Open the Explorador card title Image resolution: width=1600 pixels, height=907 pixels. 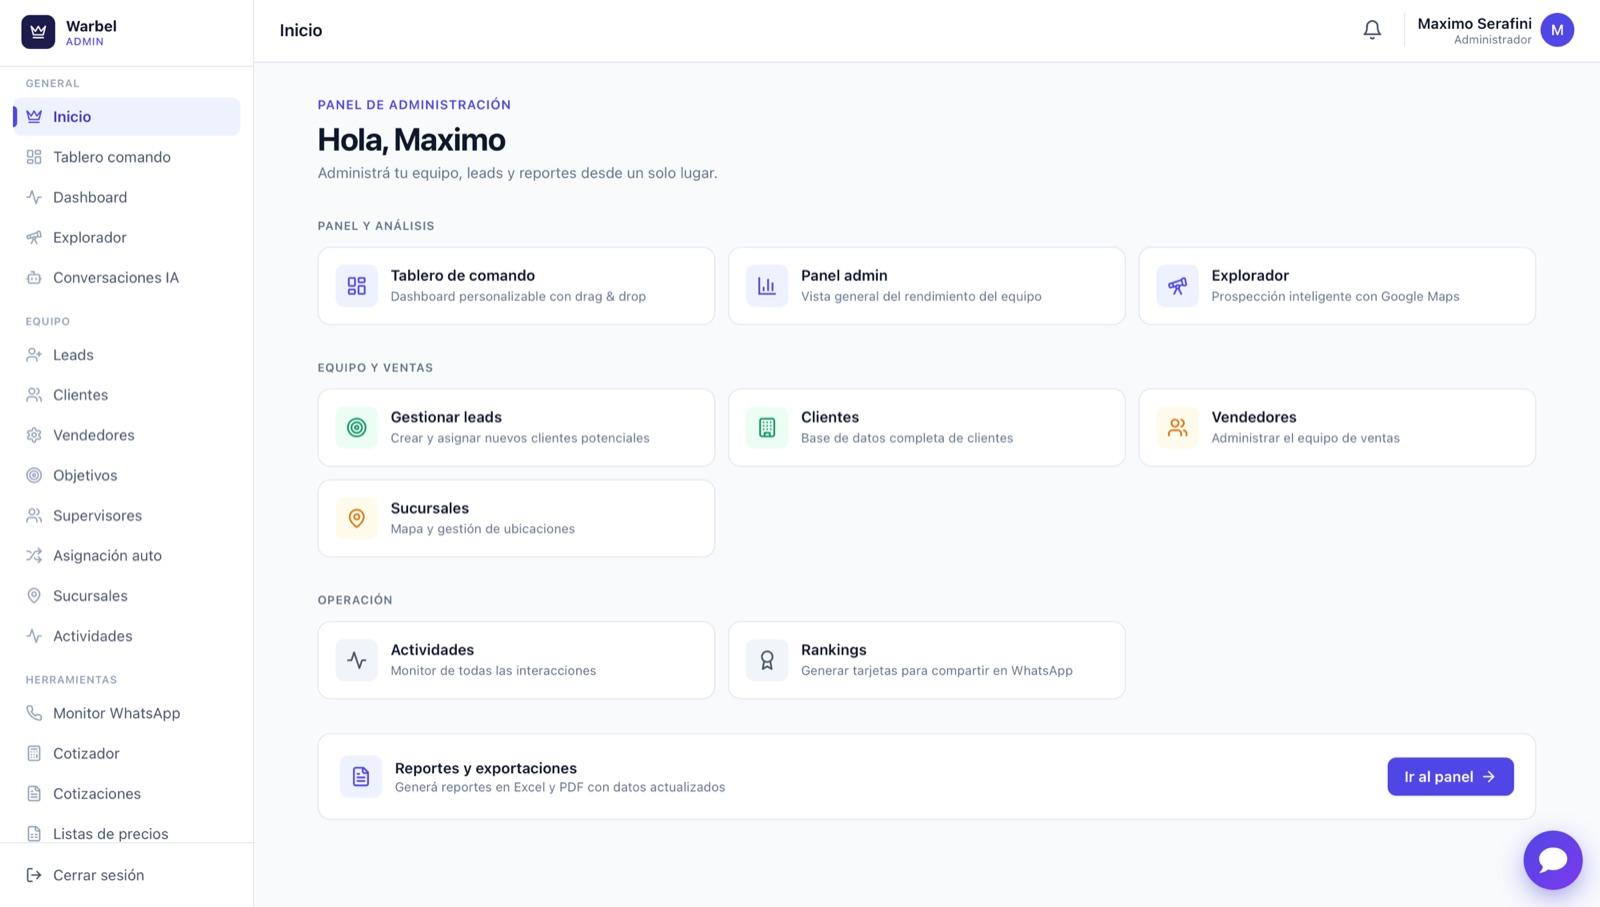pos(1250,275)
